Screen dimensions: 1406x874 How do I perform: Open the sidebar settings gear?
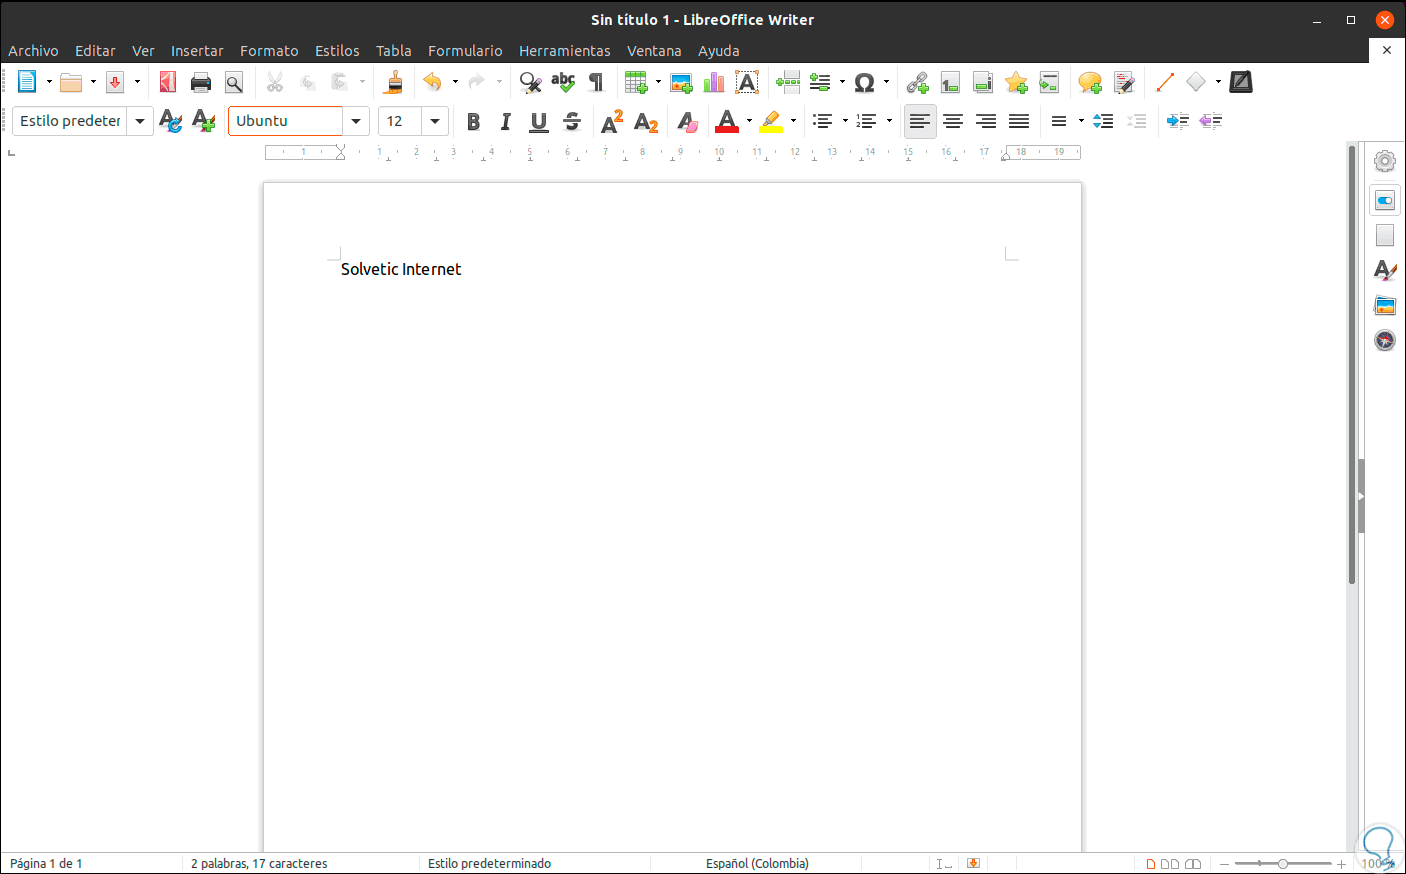1385,161
